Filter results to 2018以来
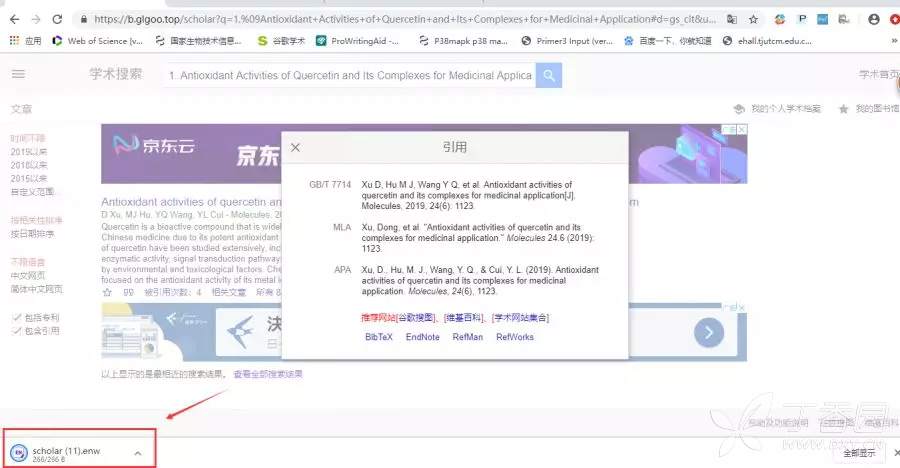Screen dimensions: 900x468 (29, 165)
